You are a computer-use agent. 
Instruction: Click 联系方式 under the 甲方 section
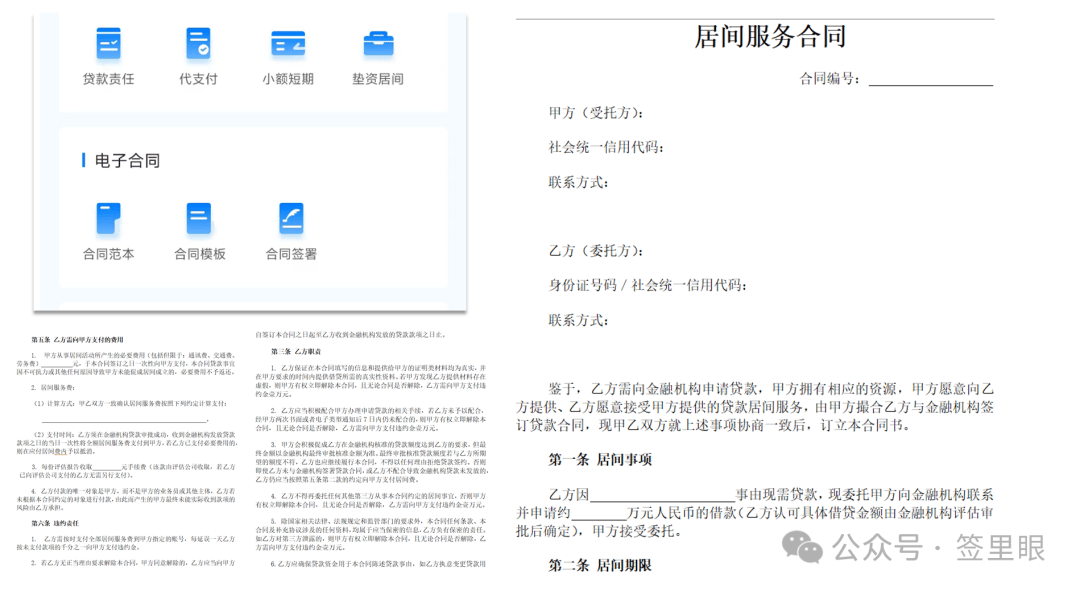pos(579,182)
